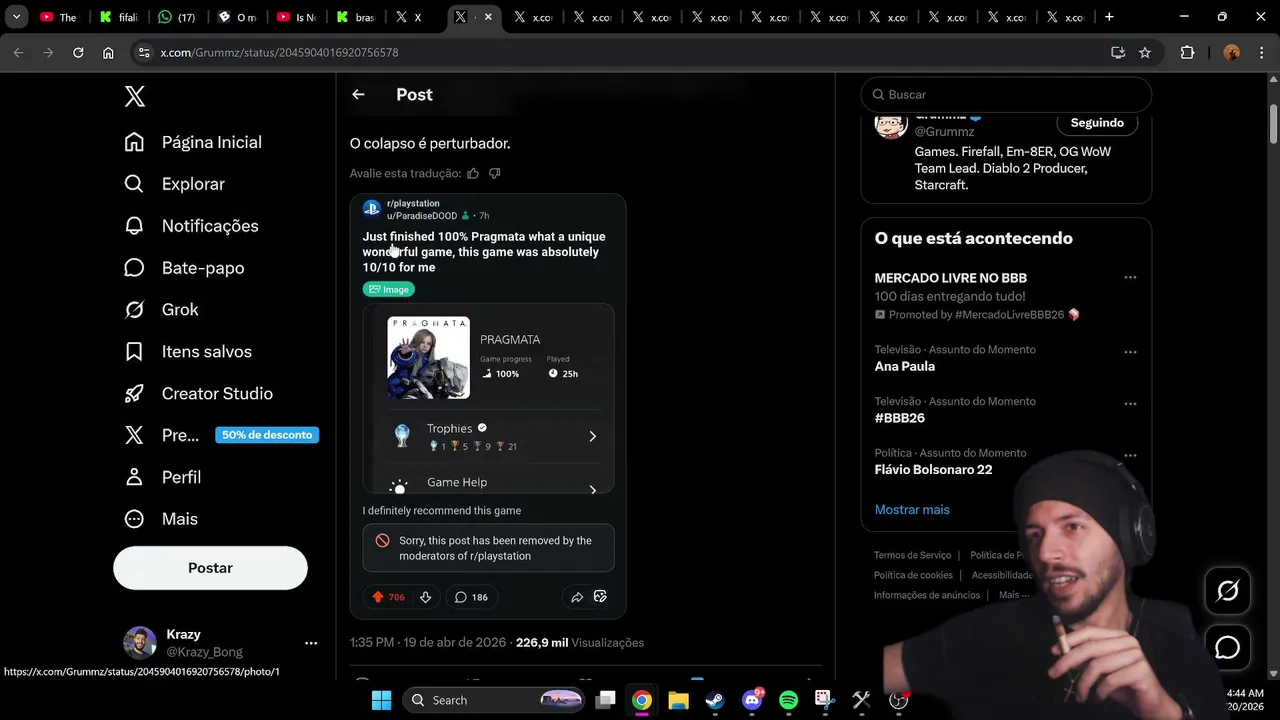Image resolution: width=1280 pixels, height=720 pixels.
Task: Open a new browser tab
Action: tap(1109, 17)
